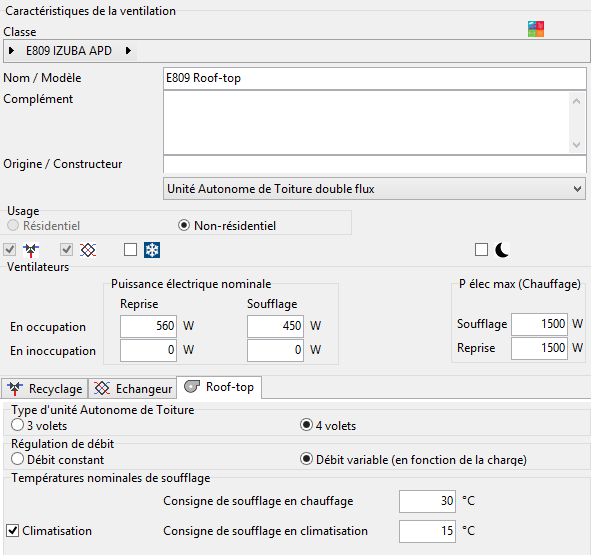Switch to the Recyclage tab

tap(44, 388)
